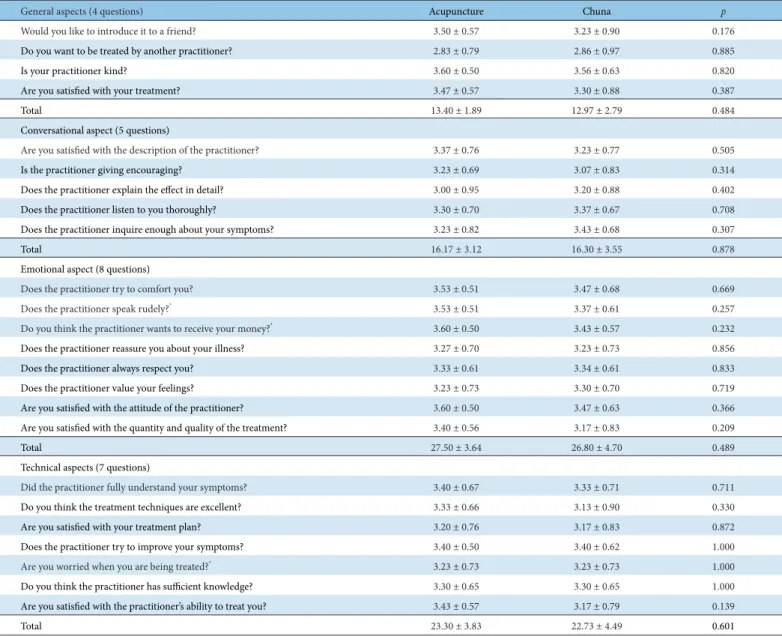Select 'Do you think the practitioner has sufficient knowledge?'

[x=136, y=587]
